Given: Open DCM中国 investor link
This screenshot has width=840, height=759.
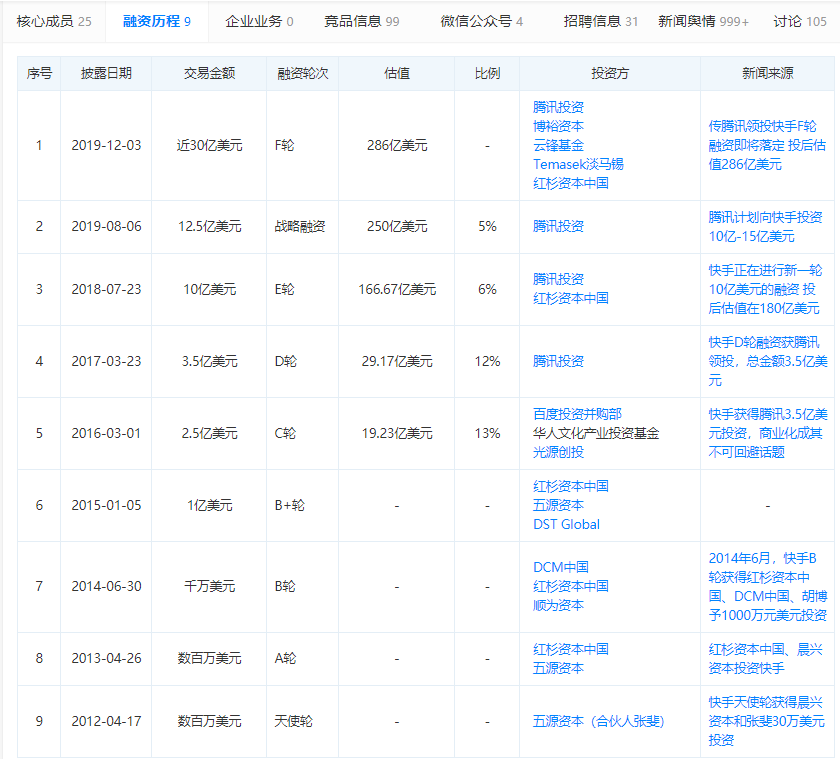Looking at the screenshot, I should click(561, 567).
